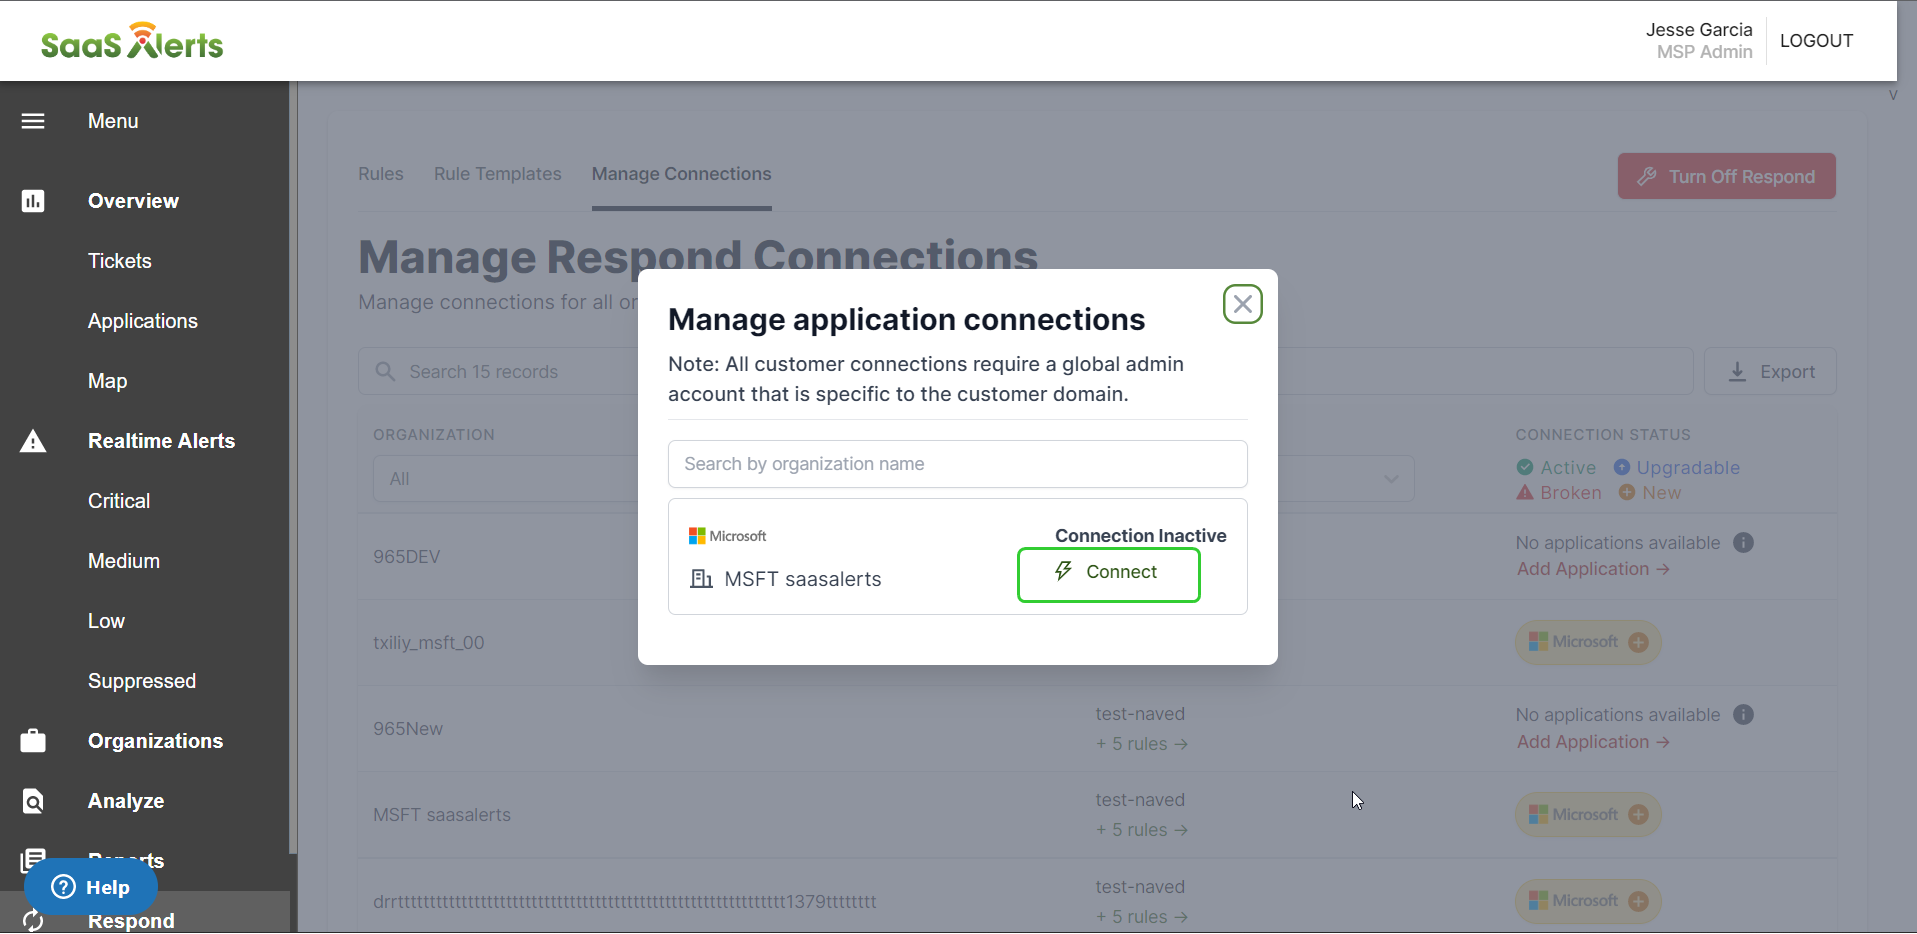Click the Export button
The image size is (1917, 934).
1770,372
